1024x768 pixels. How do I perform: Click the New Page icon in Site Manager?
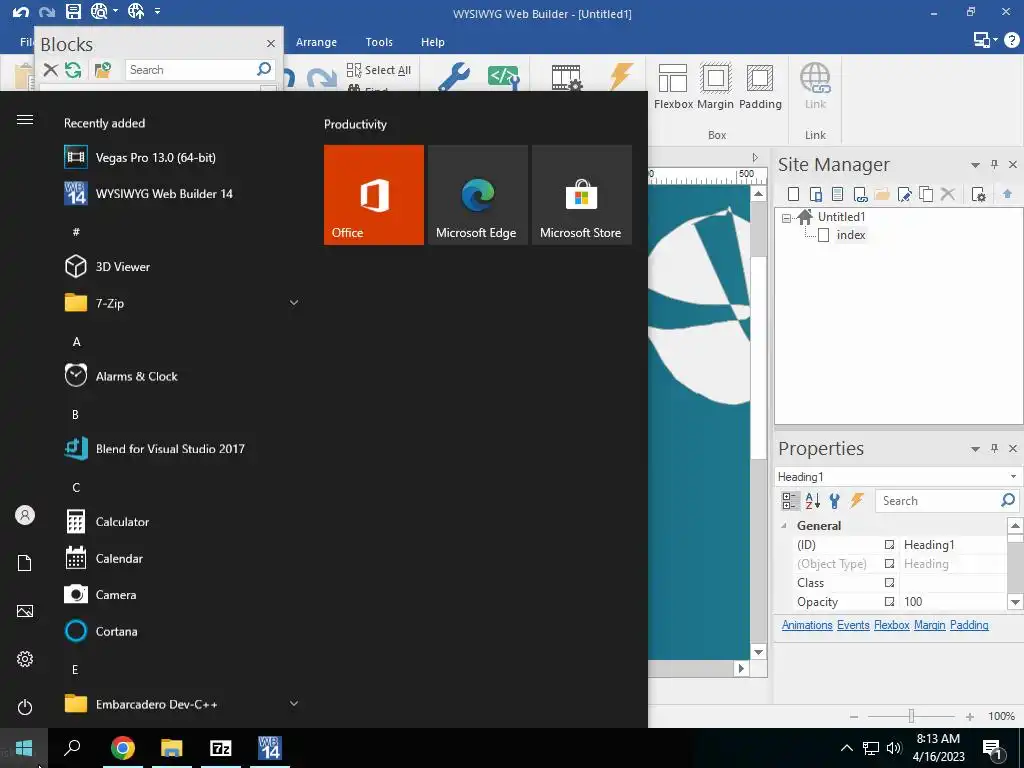pos(793,194)
